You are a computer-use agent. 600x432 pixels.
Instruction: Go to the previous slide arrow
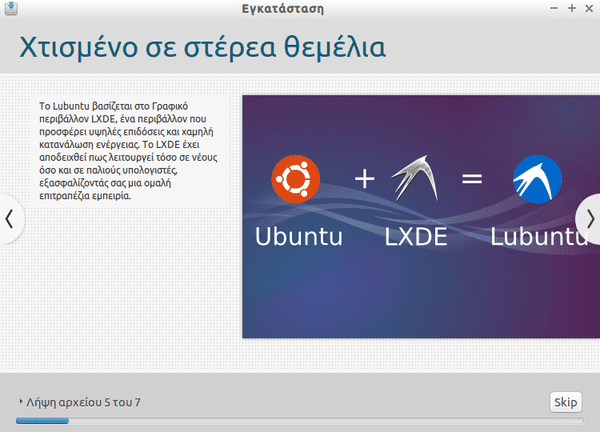click(x=10, y=219)
